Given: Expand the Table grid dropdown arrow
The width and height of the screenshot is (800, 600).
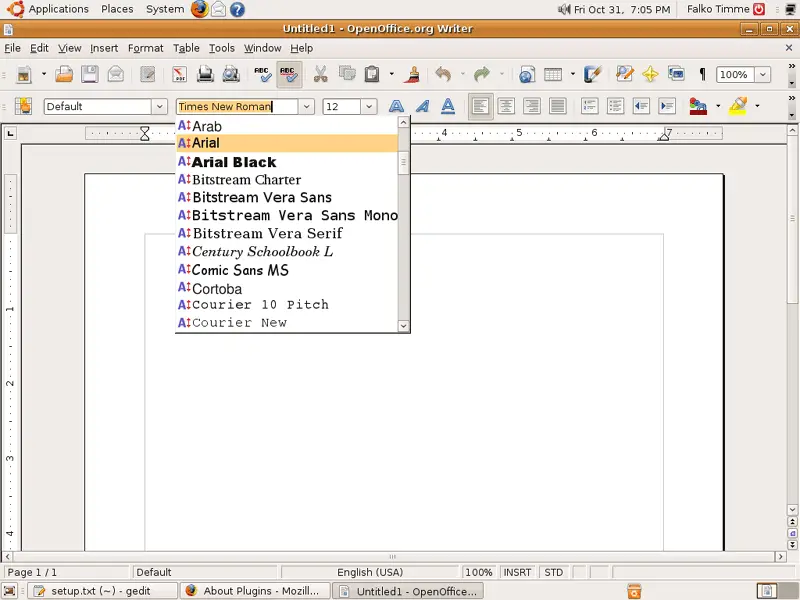Looking at the screenshot, I should [x=572, y=74].
